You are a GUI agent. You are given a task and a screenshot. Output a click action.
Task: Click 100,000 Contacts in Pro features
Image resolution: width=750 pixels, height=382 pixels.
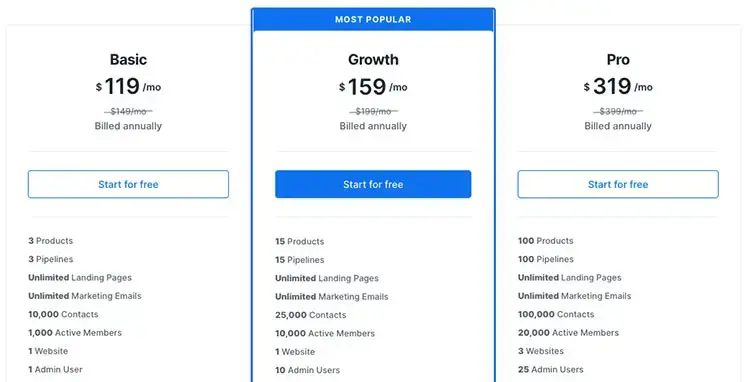point(556,314)
